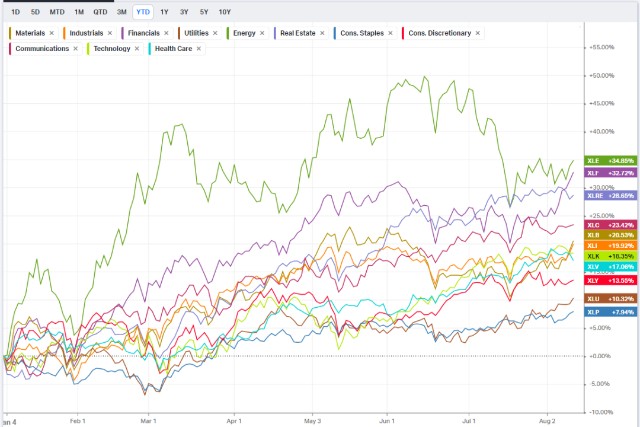The image size is (640, 427).
Task: Remove the Materials series with its x icon
Action: (52, 33)
